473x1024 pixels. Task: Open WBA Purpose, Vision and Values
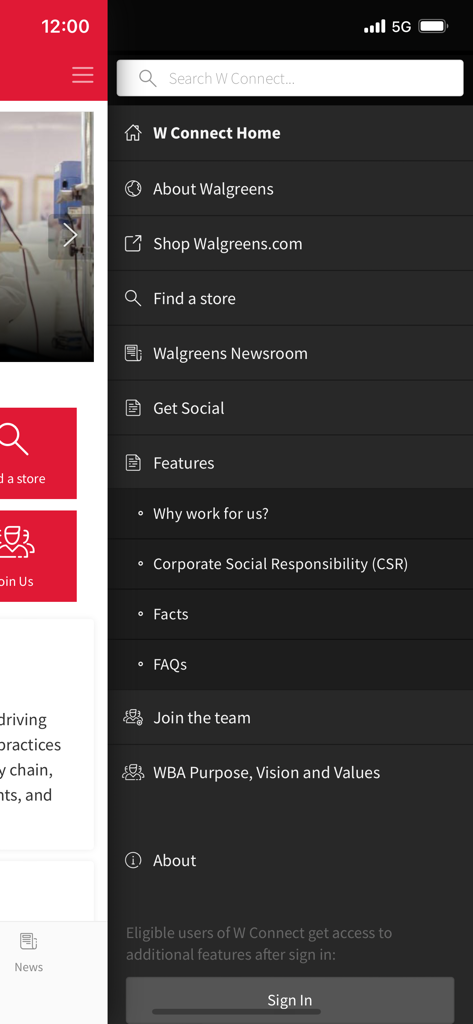(290, 773)
